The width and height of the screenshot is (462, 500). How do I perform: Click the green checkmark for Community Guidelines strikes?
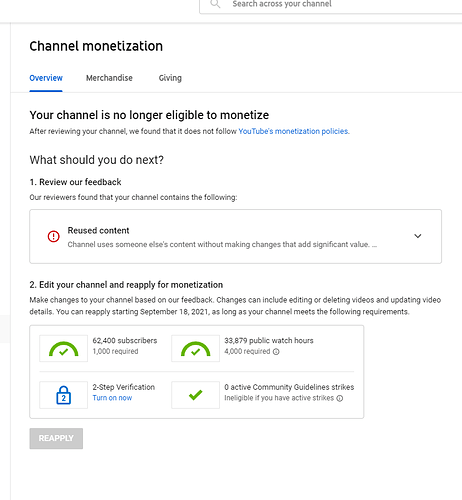(195, 395)
